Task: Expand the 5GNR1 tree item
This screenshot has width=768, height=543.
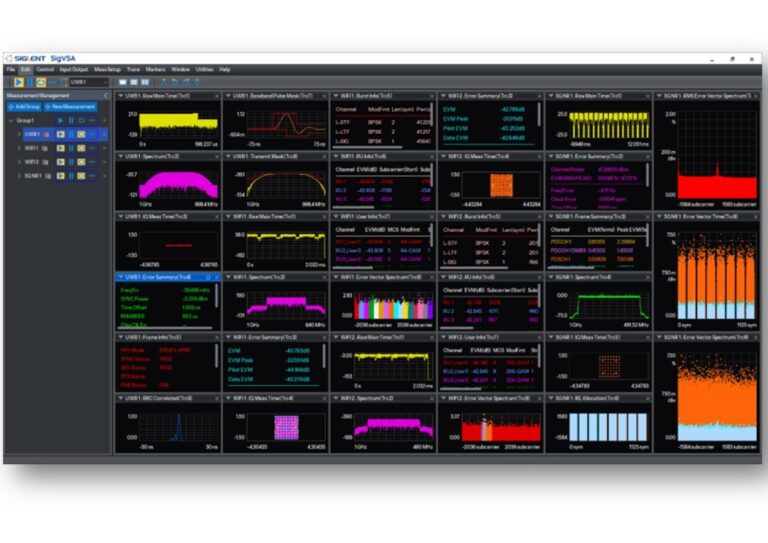Action: (19, 175)
